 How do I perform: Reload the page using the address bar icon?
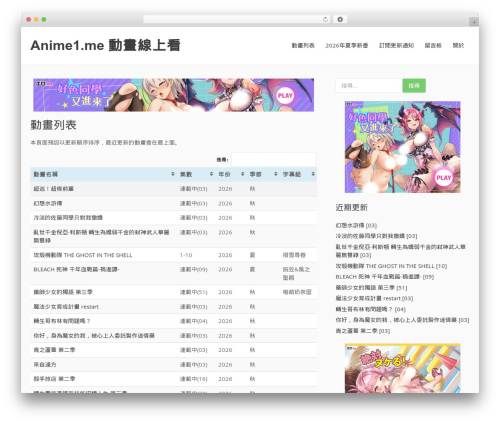coord(325,19)
